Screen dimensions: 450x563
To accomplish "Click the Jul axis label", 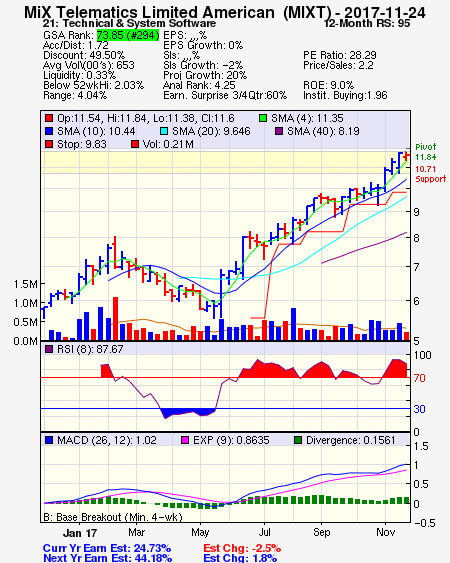I will click(264, 532).
